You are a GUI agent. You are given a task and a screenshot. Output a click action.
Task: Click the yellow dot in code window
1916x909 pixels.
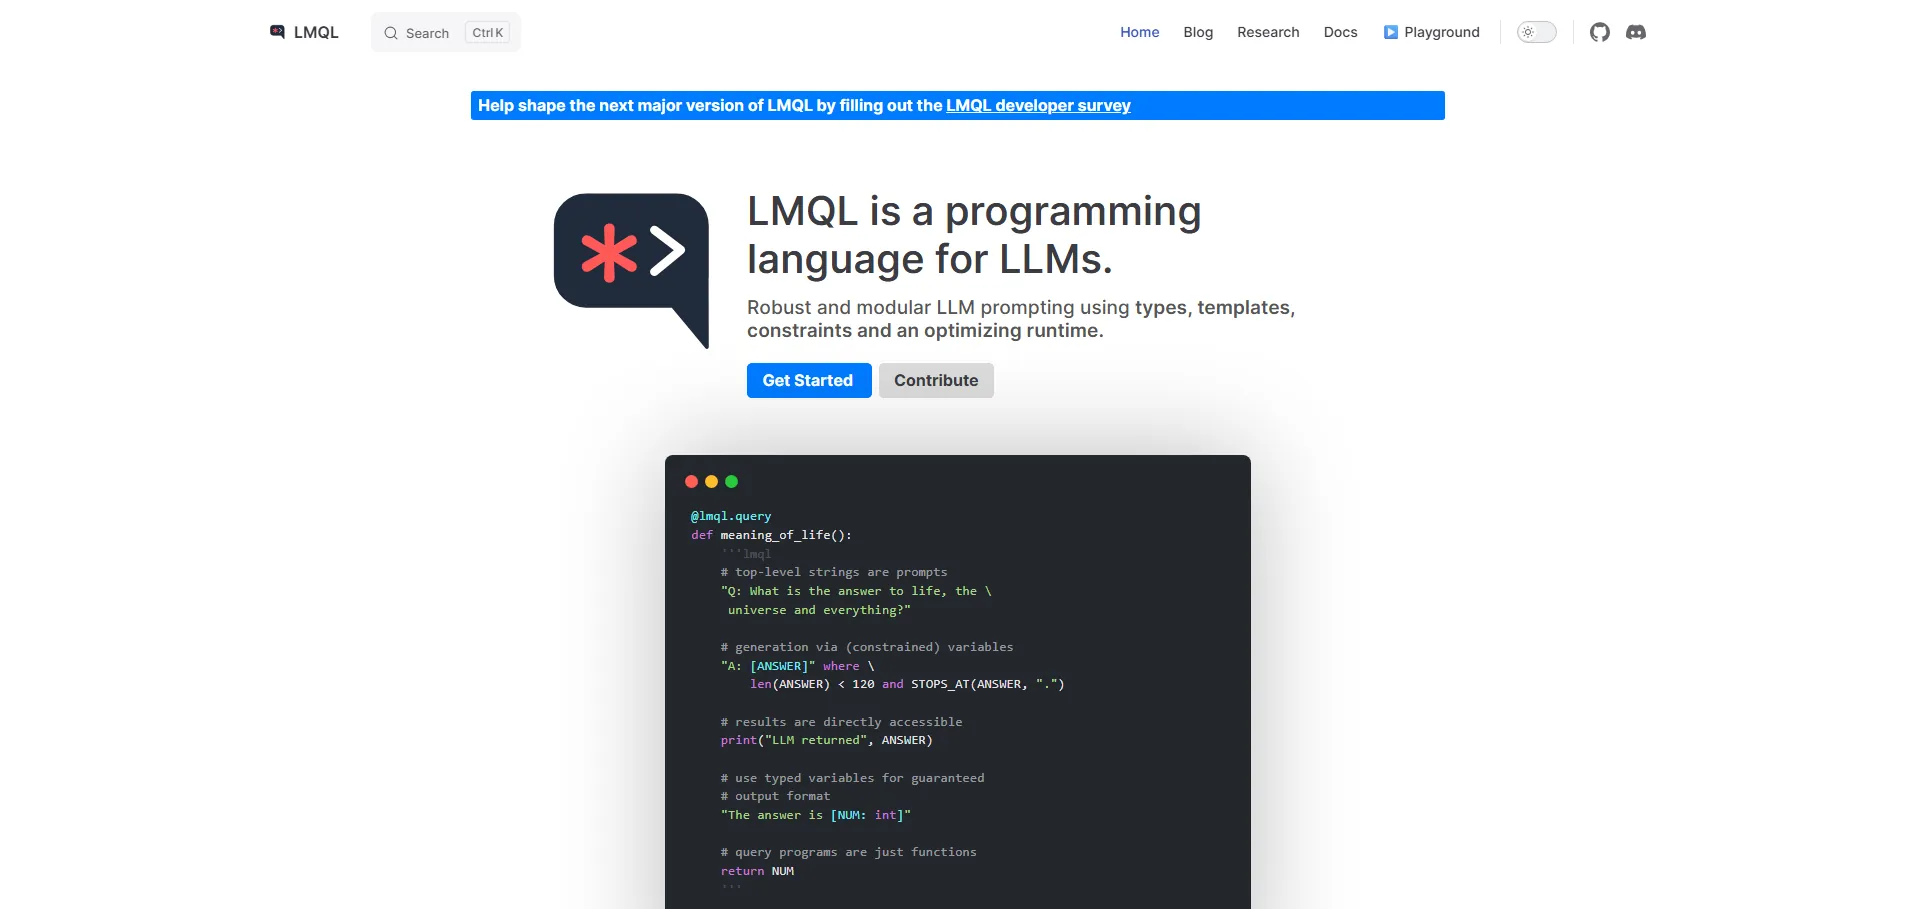click(x=711, y=482)
